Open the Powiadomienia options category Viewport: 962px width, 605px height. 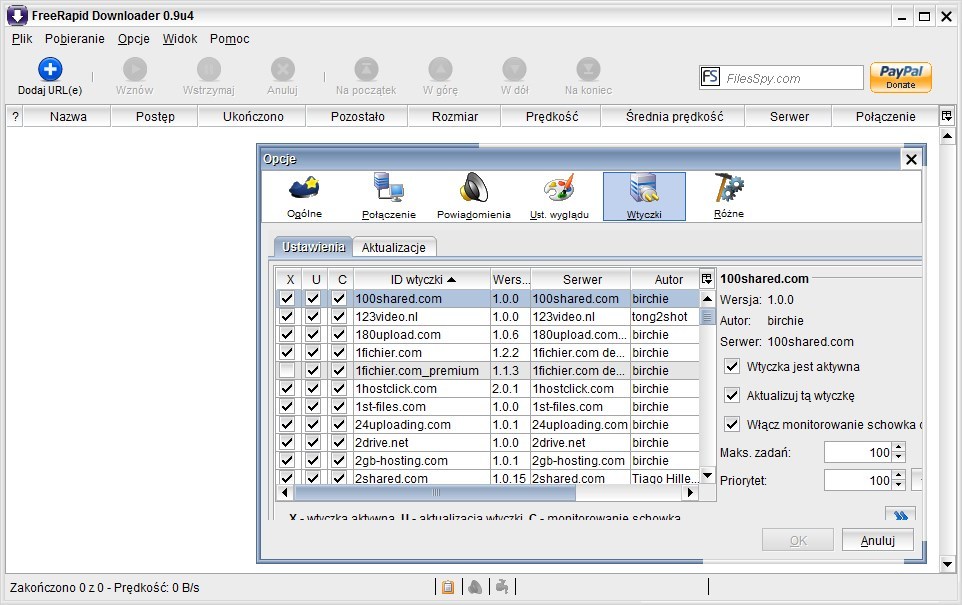474,196
